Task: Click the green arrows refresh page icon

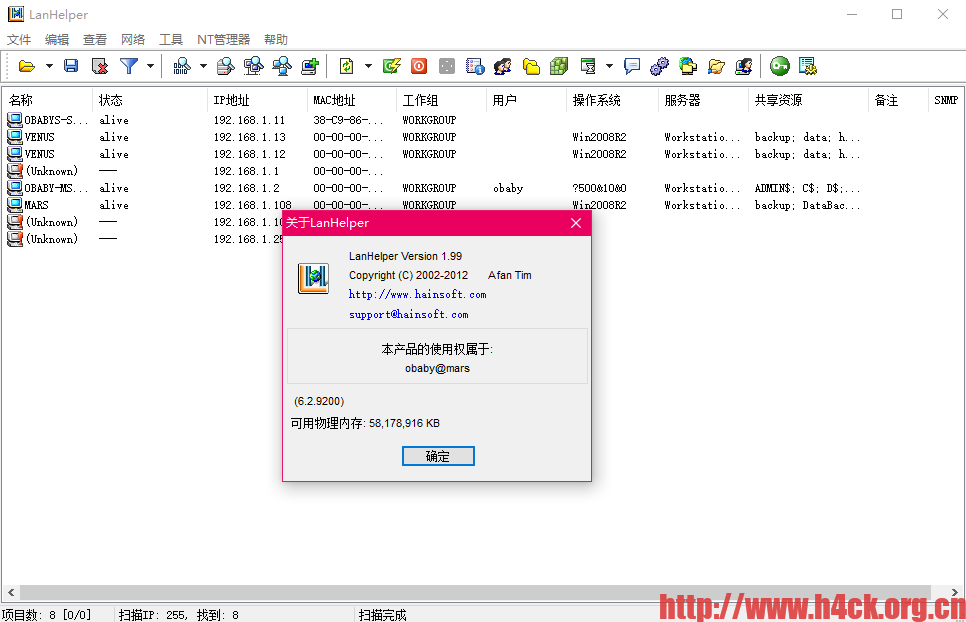Action: [x=347, y=66]
